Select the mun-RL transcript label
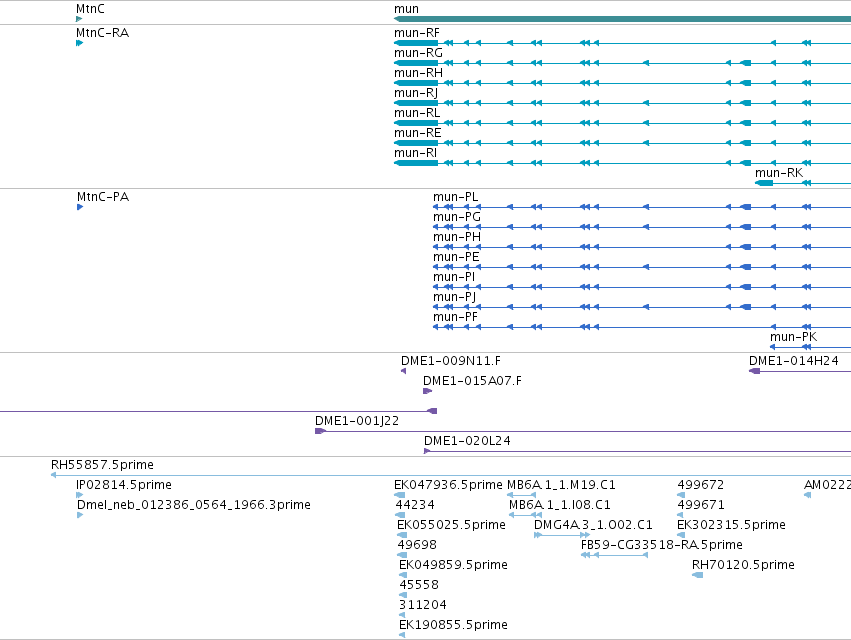The height and width of the screenshot is (640, 851). click(x=417, y=113)
